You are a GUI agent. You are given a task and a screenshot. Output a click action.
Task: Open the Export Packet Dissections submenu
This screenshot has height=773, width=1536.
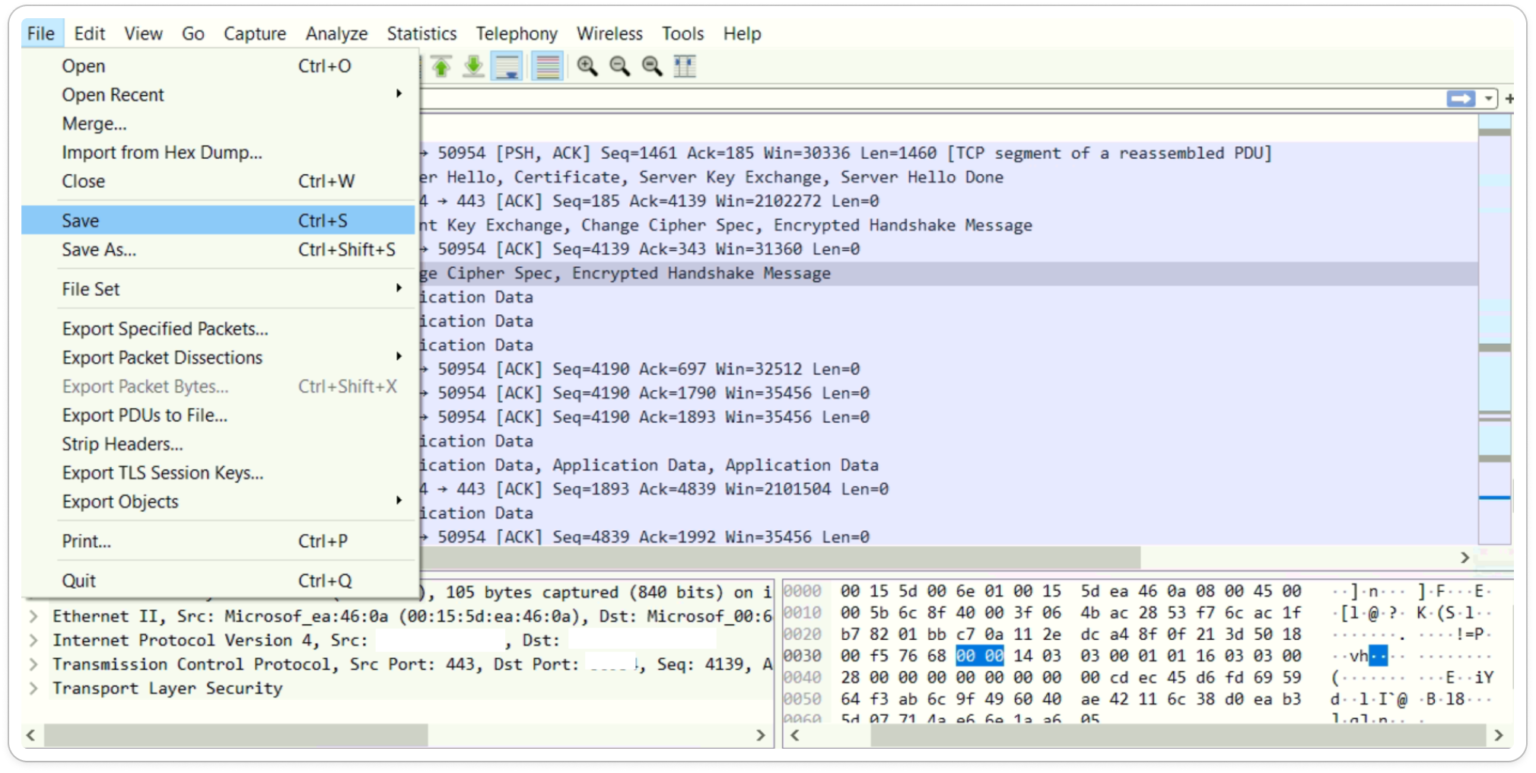164,357
